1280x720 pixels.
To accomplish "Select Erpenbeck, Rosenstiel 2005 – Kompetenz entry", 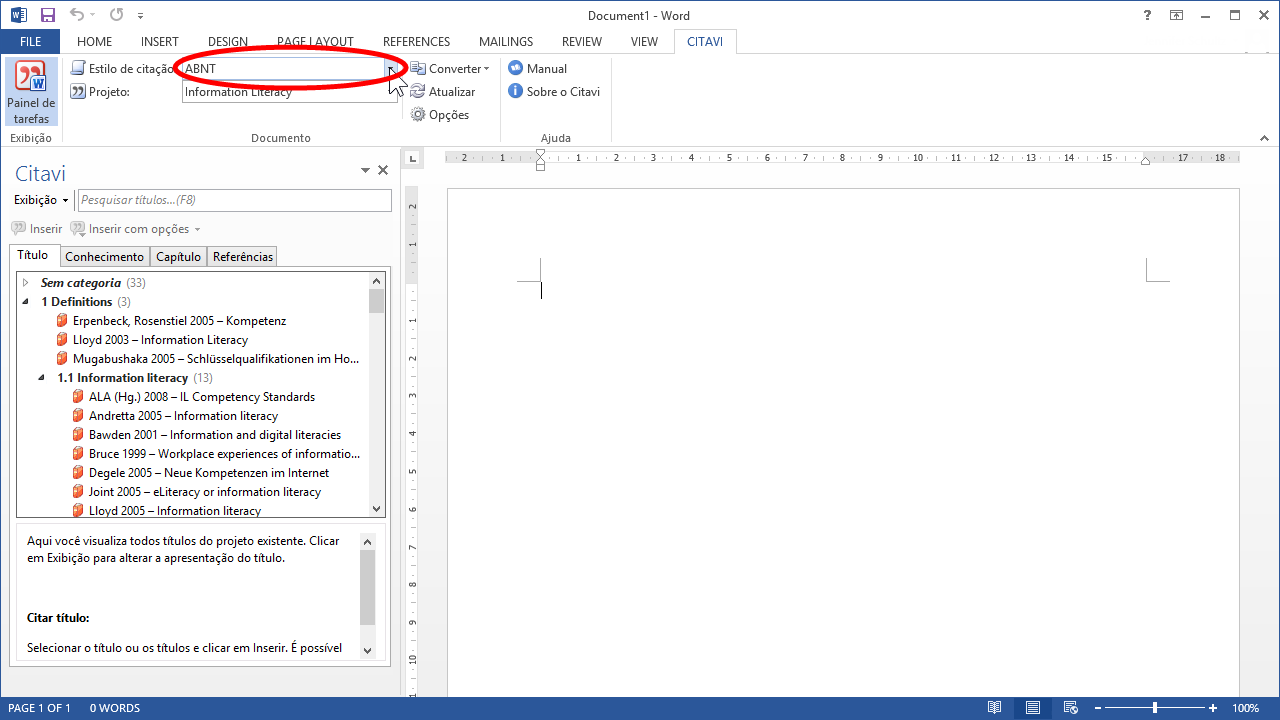I will tap(179, 321).
